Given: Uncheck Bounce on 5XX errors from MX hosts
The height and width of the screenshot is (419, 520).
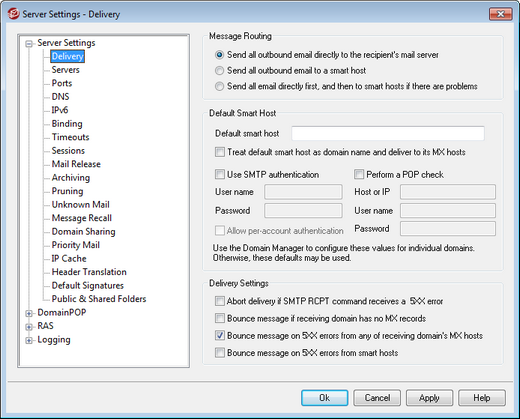Looking at the screenshot, I should (220, 335).
